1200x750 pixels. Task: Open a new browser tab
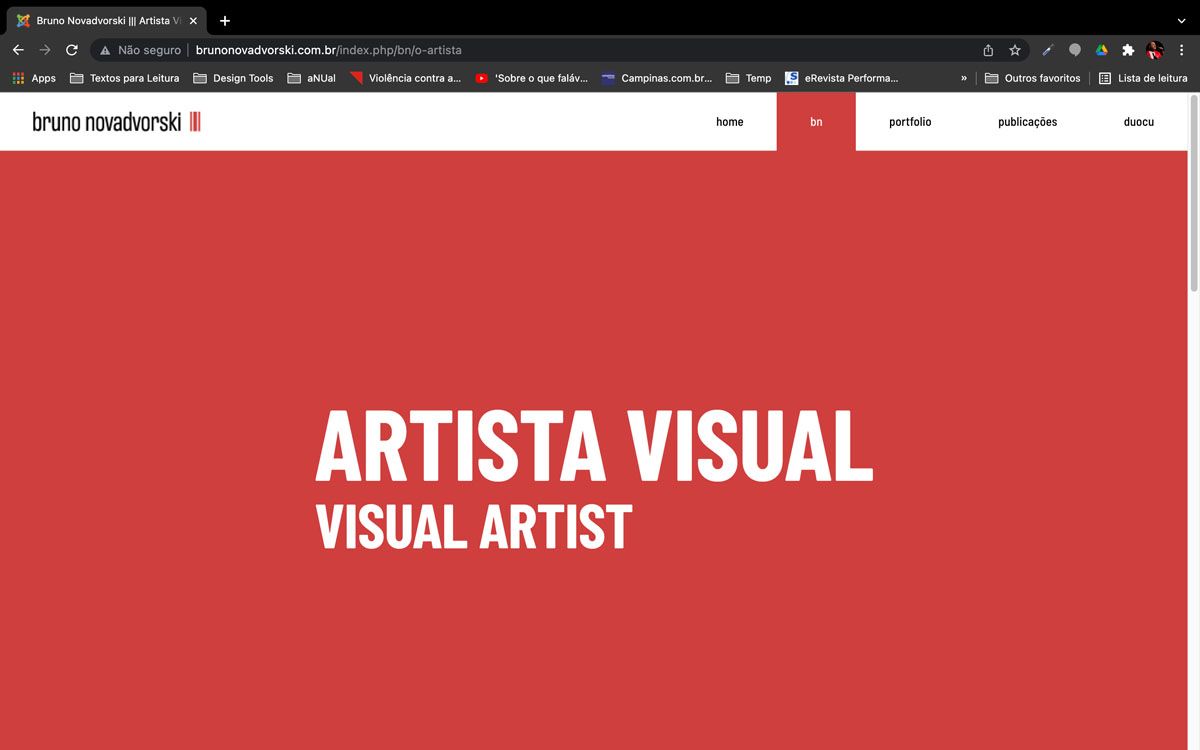click(225, 21)
